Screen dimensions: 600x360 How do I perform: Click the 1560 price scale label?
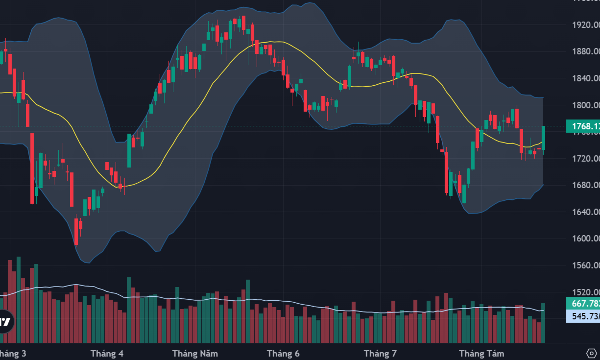tap(586, 265)
